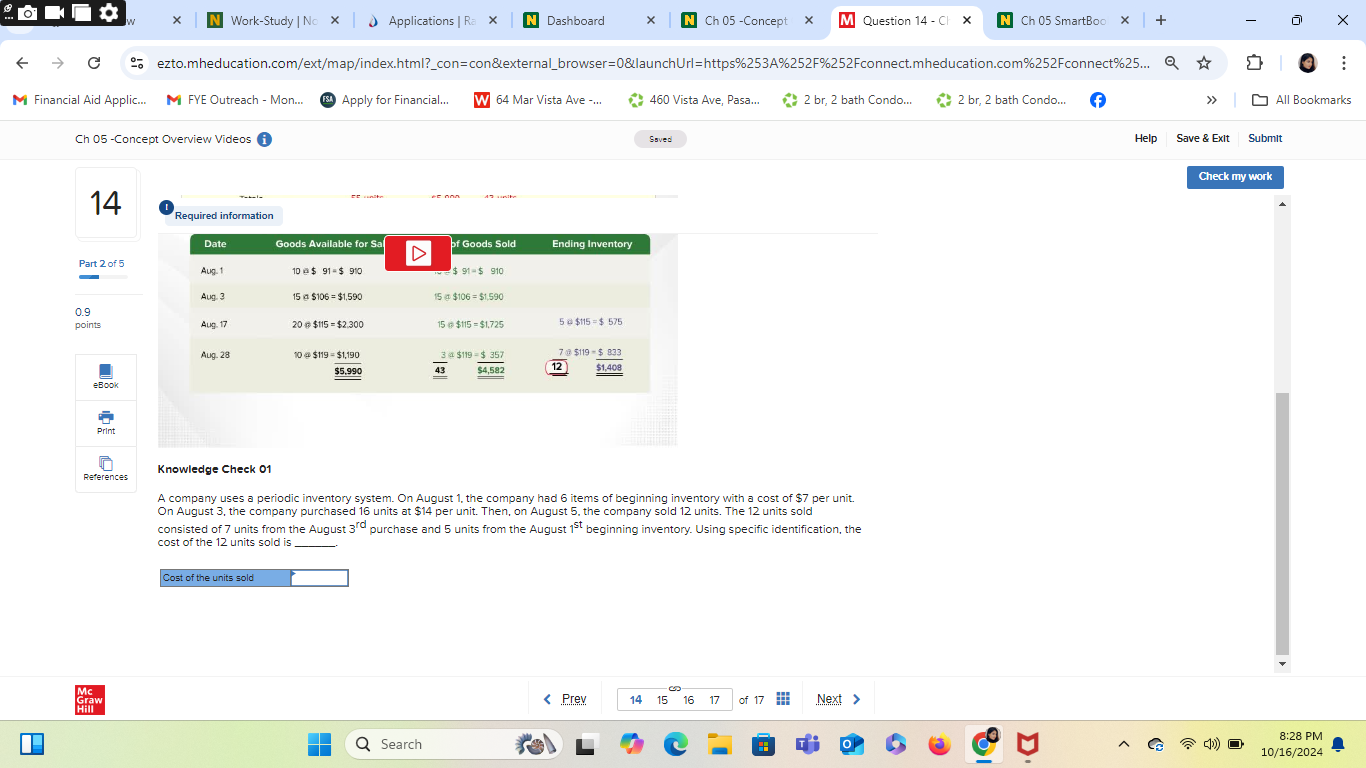Show more bookmarks with the overflow chevron
1366x768 pixels.
click(x=1213, y=100)
